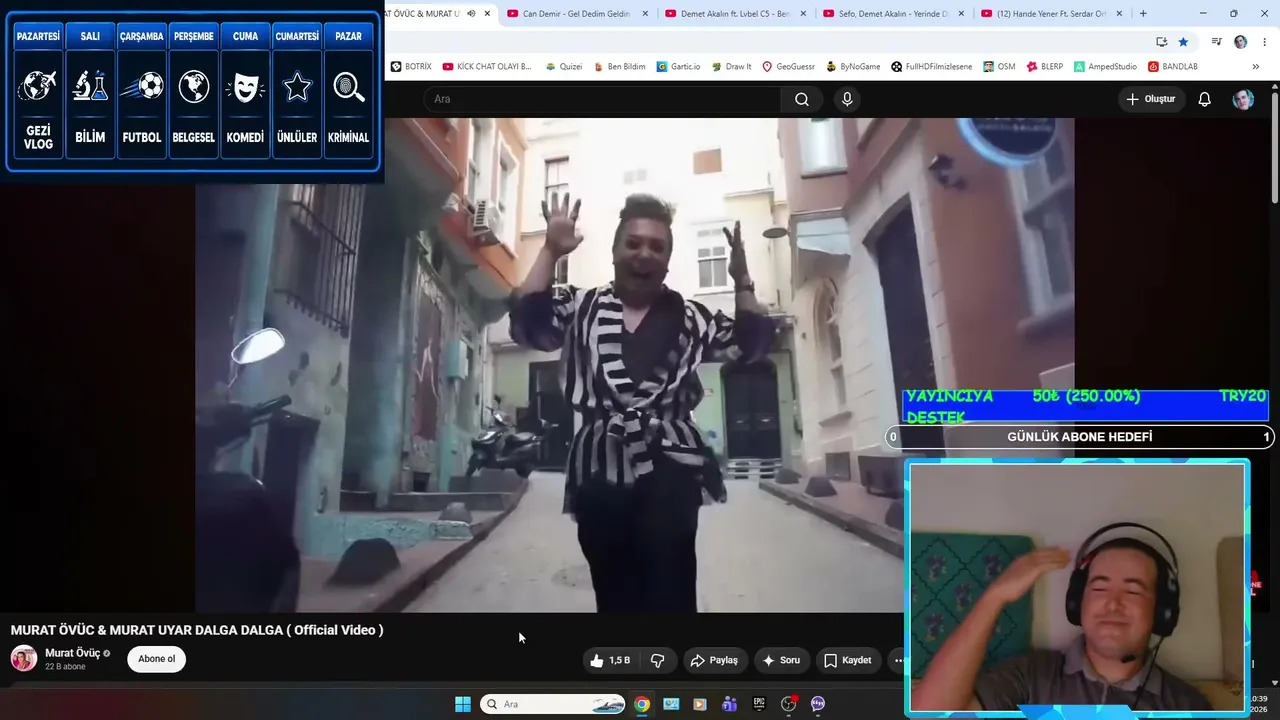The height and width of the screenshot is (720, 1280).
Task: Click the install/cast screen icon in address bar
Action: tap(1161, 42)
